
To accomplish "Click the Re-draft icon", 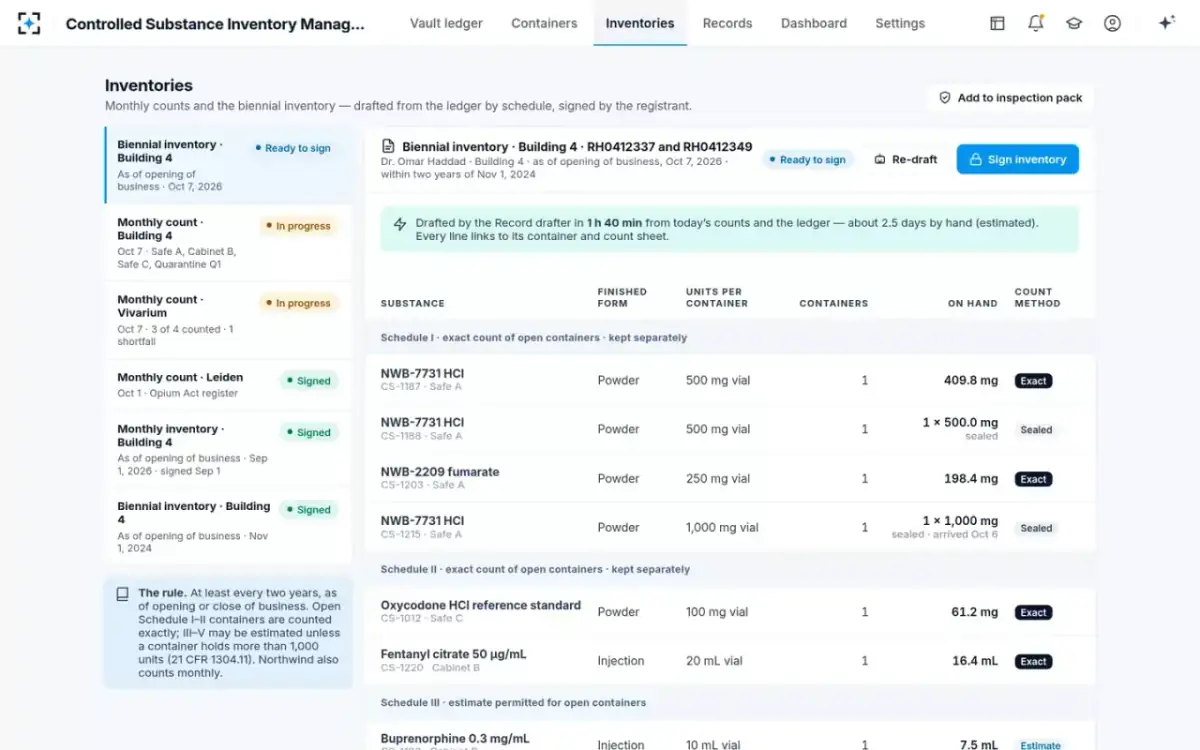I will (x=880, y=160).
